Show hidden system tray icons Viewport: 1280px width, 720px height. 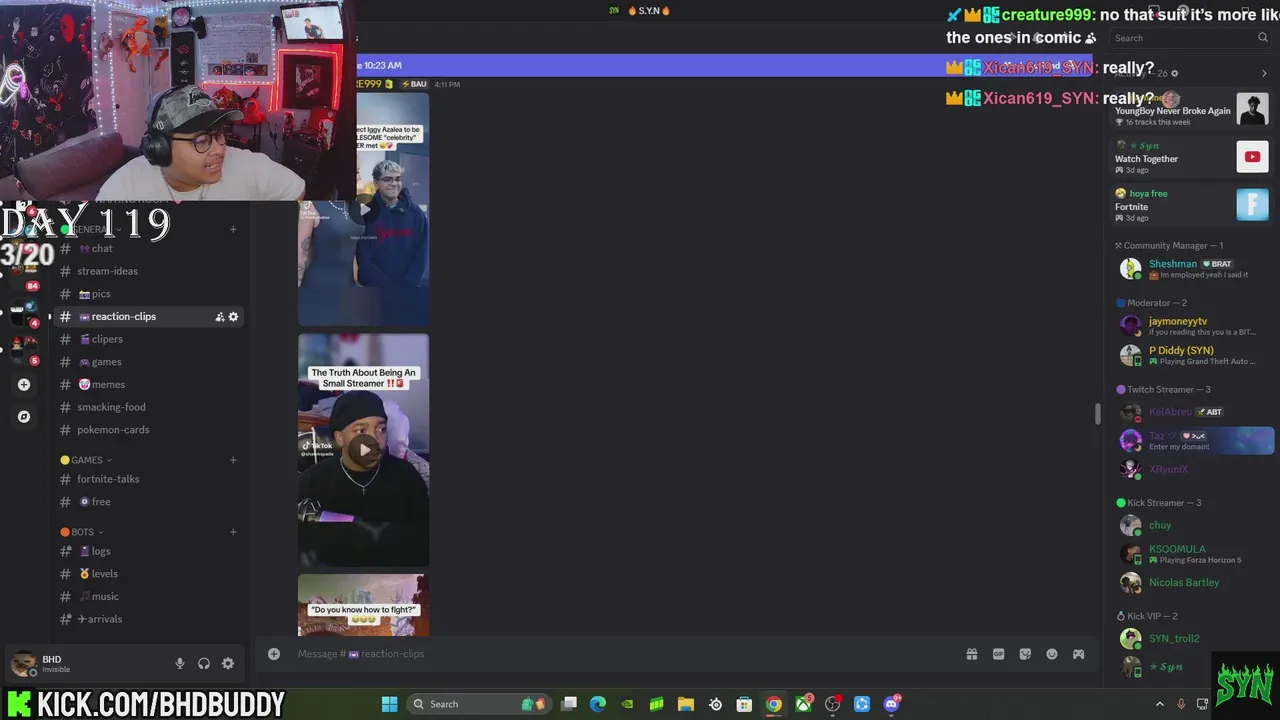1160,704
